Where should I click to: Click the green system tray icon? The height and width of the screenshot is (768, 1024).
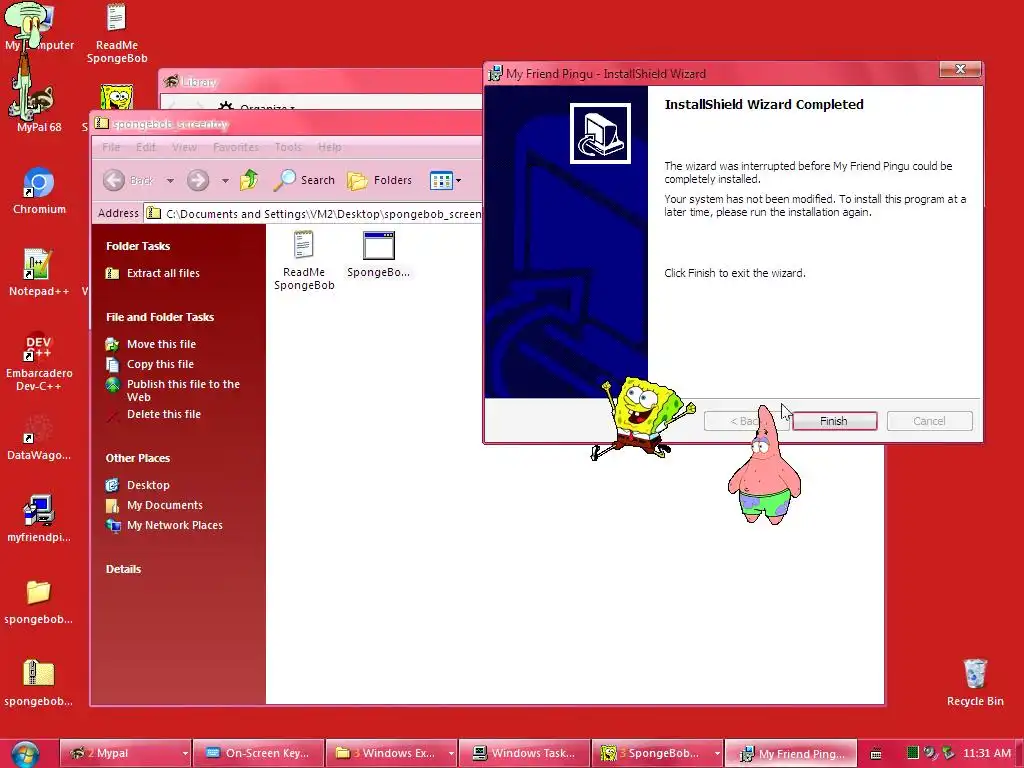click(x=913, y=753)
